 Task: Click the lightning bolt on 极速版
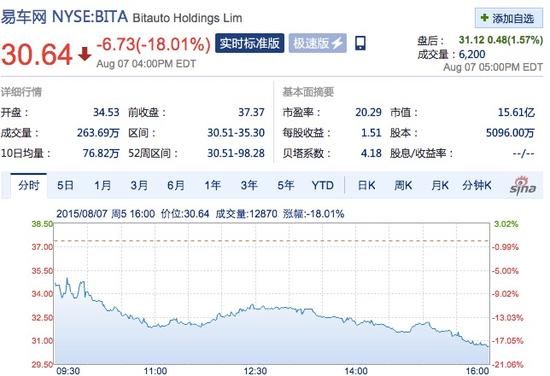[337, 43]
